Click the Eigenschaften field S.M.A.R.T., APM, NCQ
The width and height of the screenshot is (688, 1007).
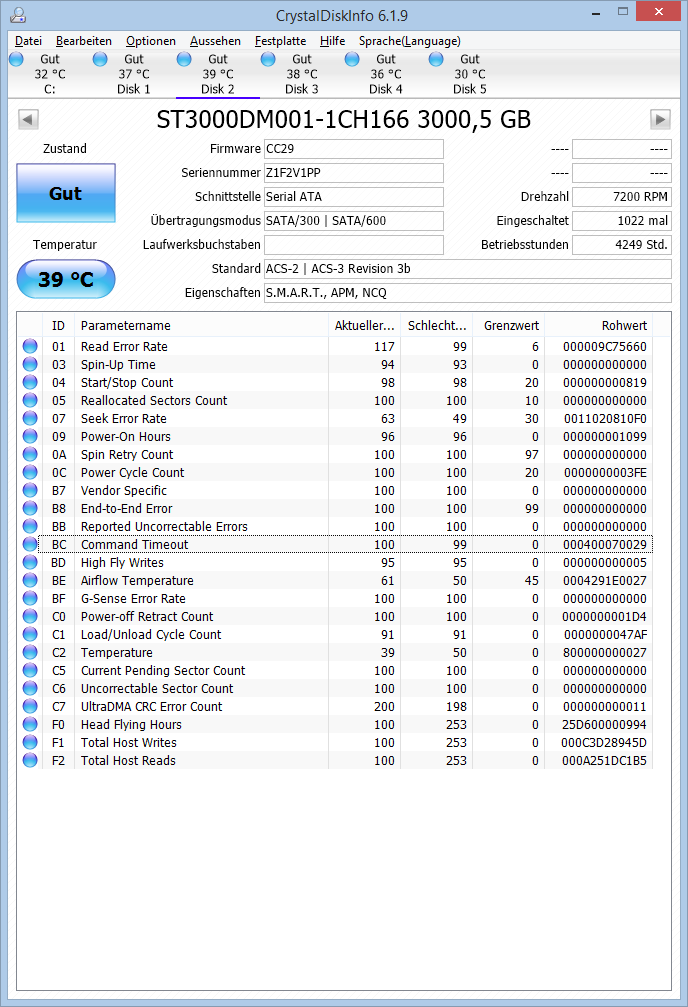point(468,293)
